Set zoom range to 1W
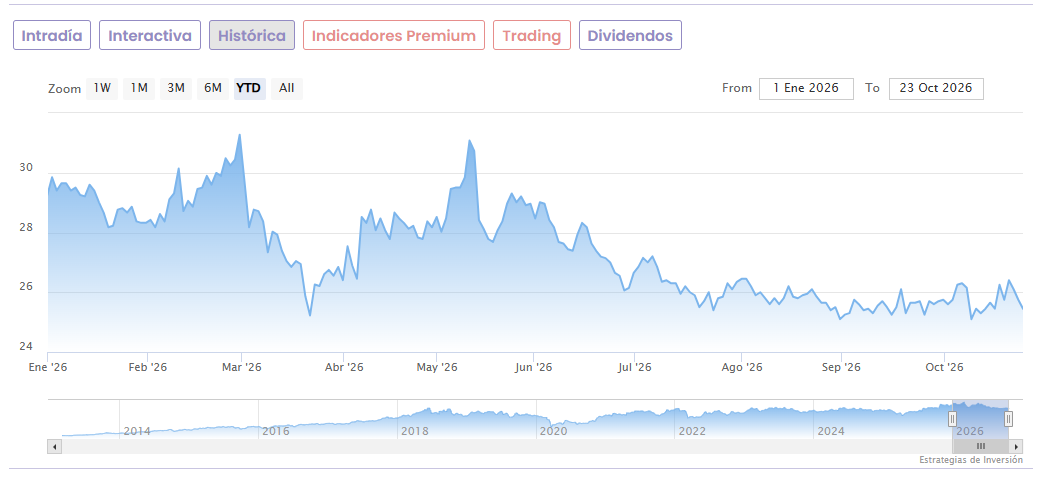The height and width of the screenshot is (479, 1043). 102,88
